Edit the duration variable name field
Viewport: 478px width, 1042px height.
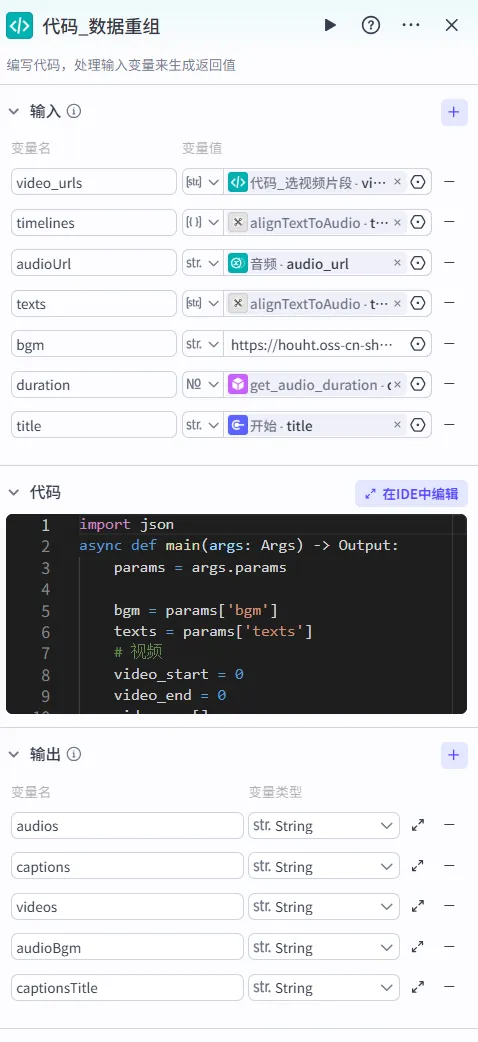[x=94, y=384]
